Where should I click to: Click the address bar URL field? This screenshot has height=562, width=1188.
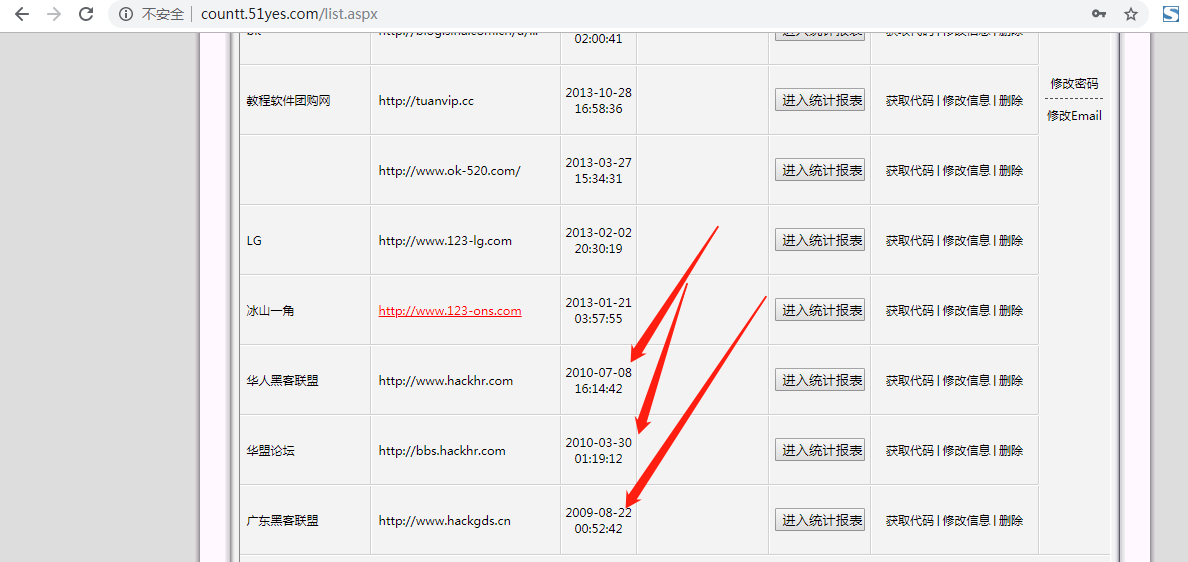pos(600,14)
